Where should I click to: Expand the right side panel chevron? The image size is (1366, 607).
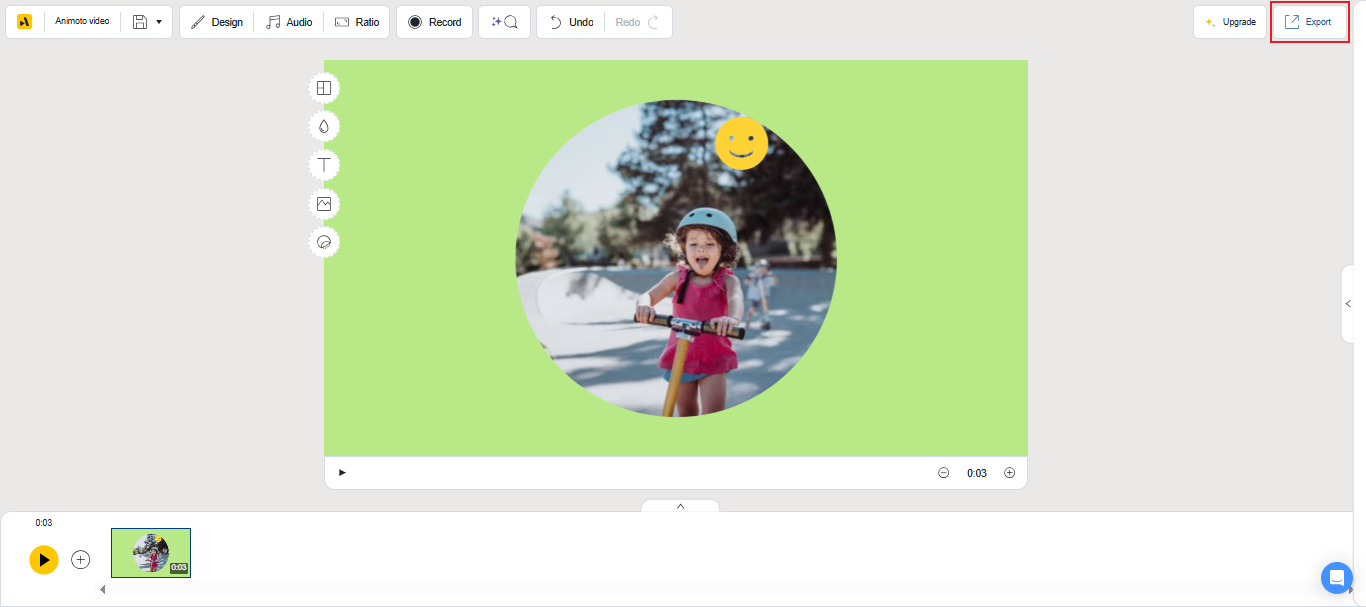1348,303
